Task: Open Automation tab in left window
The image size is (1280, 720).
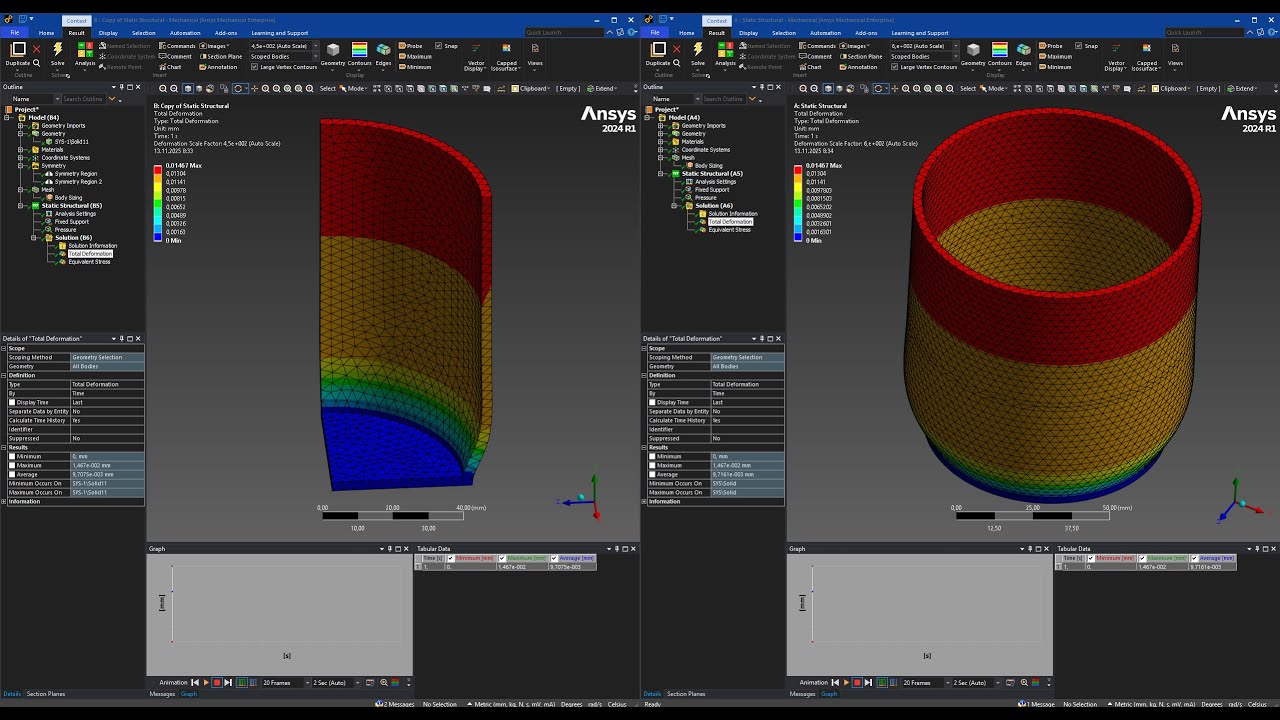Action: [185, 33]
